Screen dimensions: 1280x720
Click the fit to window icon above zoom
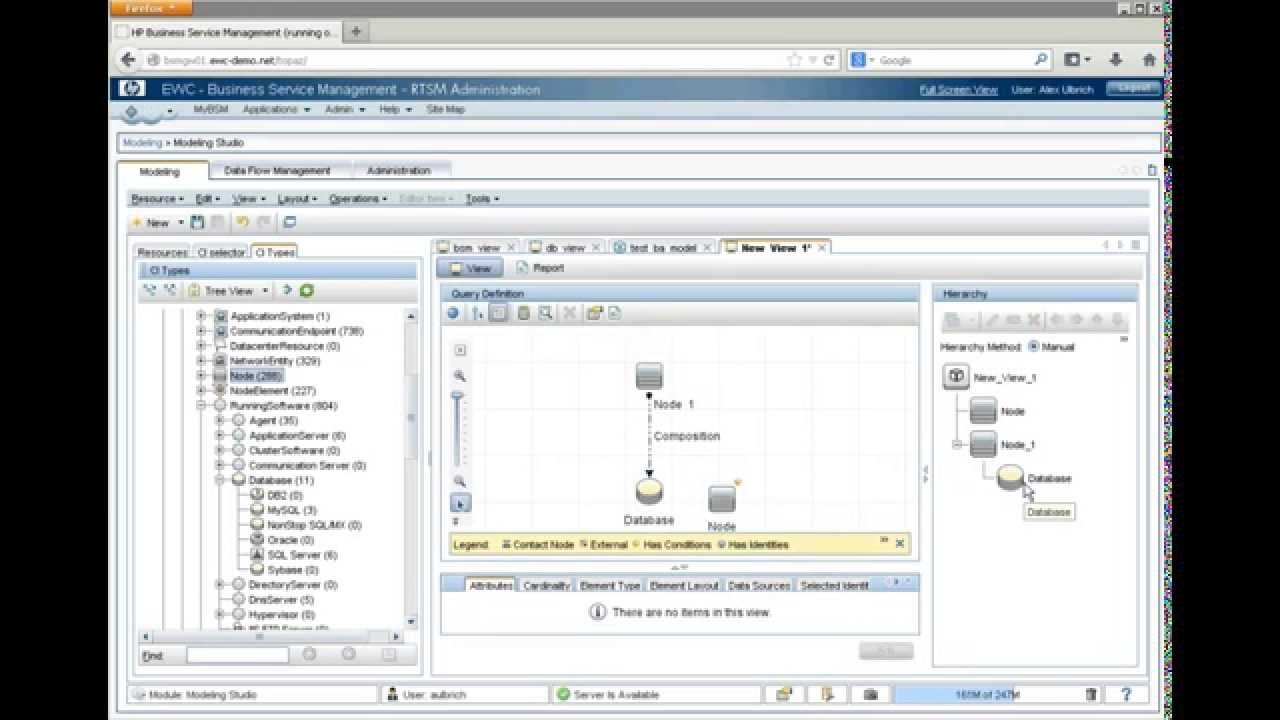coord(460,350)
